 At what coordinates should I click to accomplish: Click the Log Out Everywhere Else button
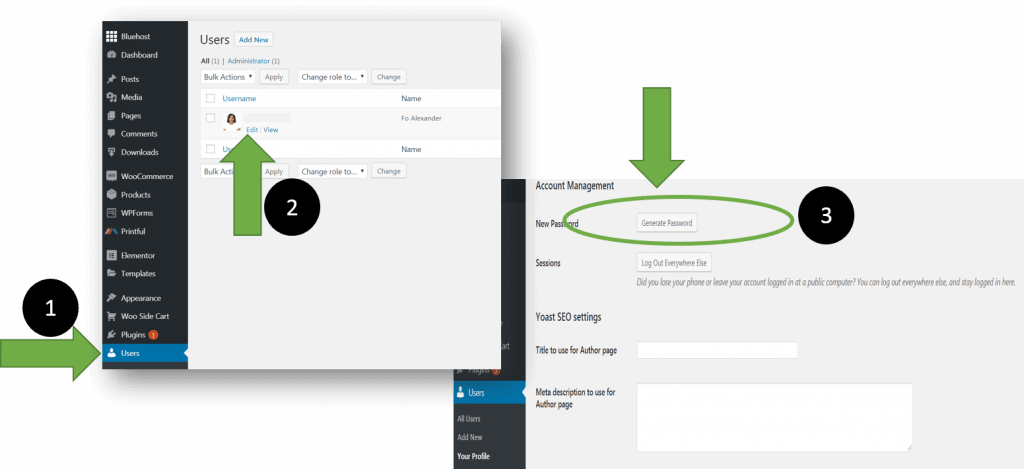[x=674, y=263]
